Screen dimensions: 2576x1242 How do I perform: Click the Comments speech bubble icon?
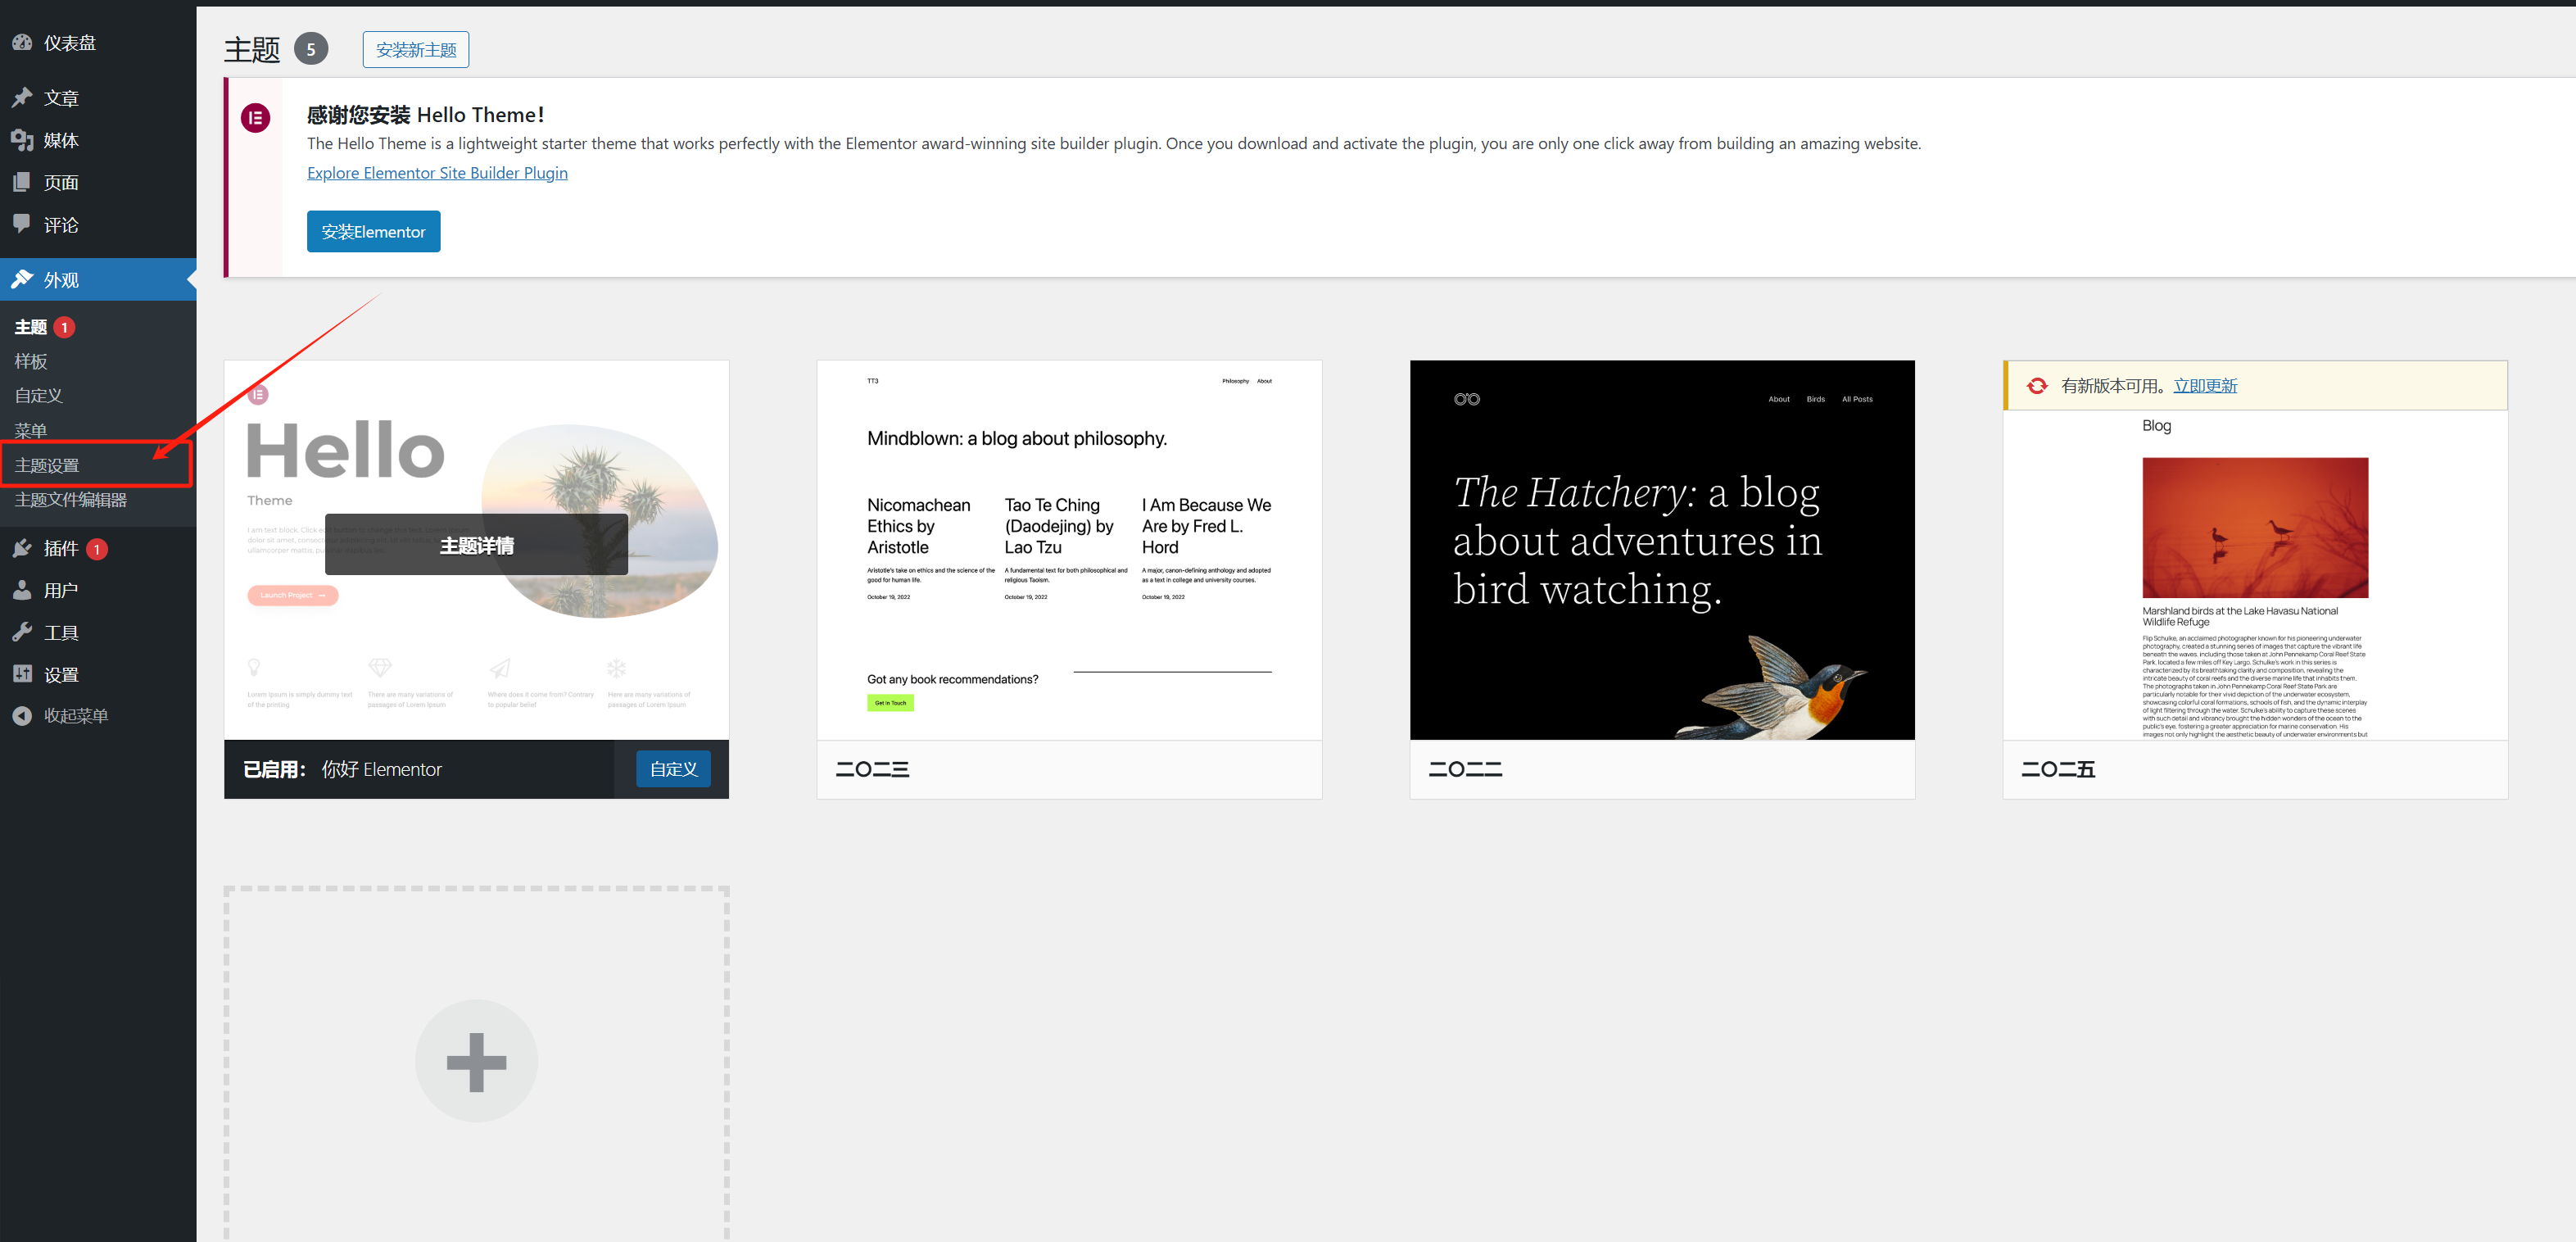coord(22,224)
